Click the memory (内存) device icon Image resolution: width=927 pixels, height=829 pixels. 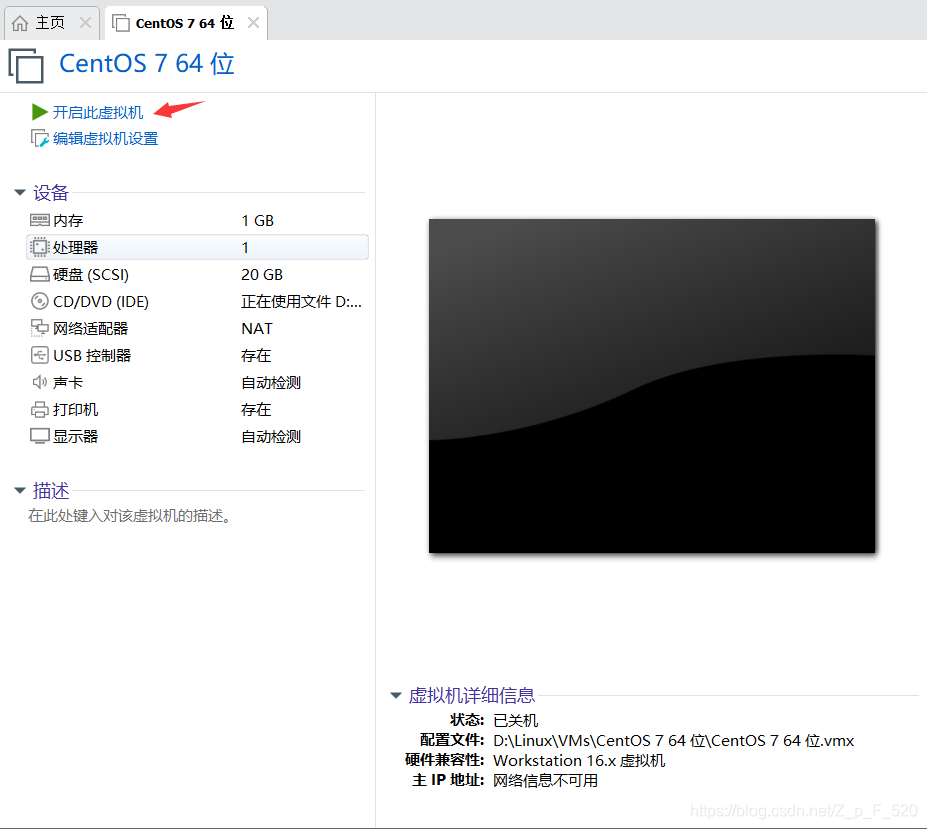tap(40, 221)
